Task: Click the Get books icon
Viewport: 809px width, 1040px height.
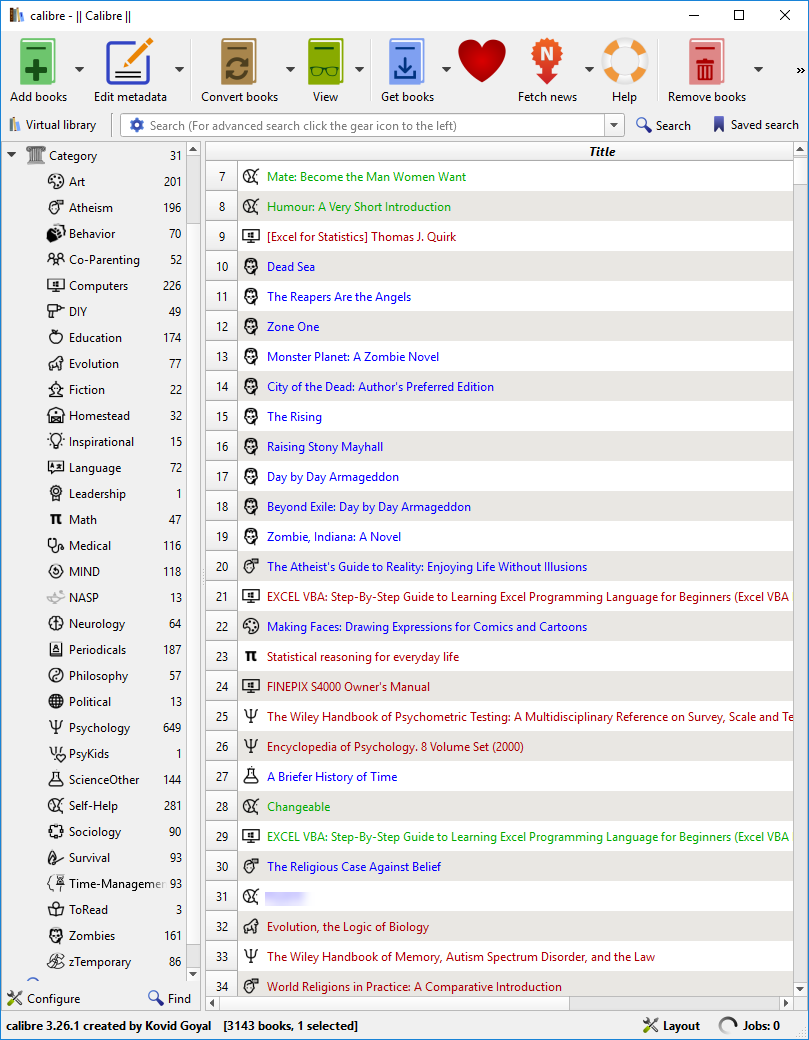Action: coord(407,61)
